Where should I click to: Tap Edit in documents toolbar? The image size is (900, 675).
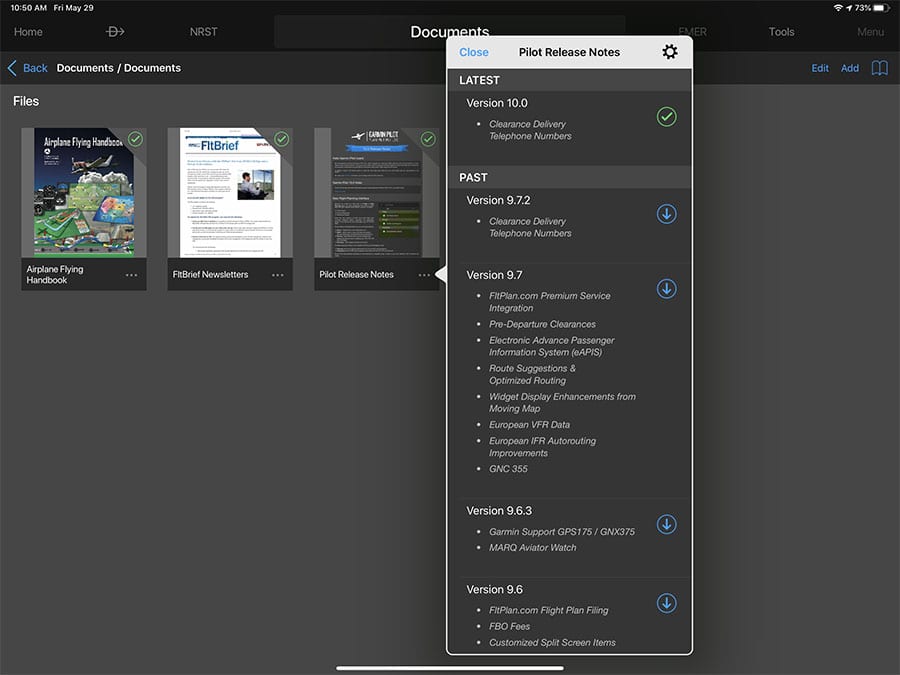820,68
